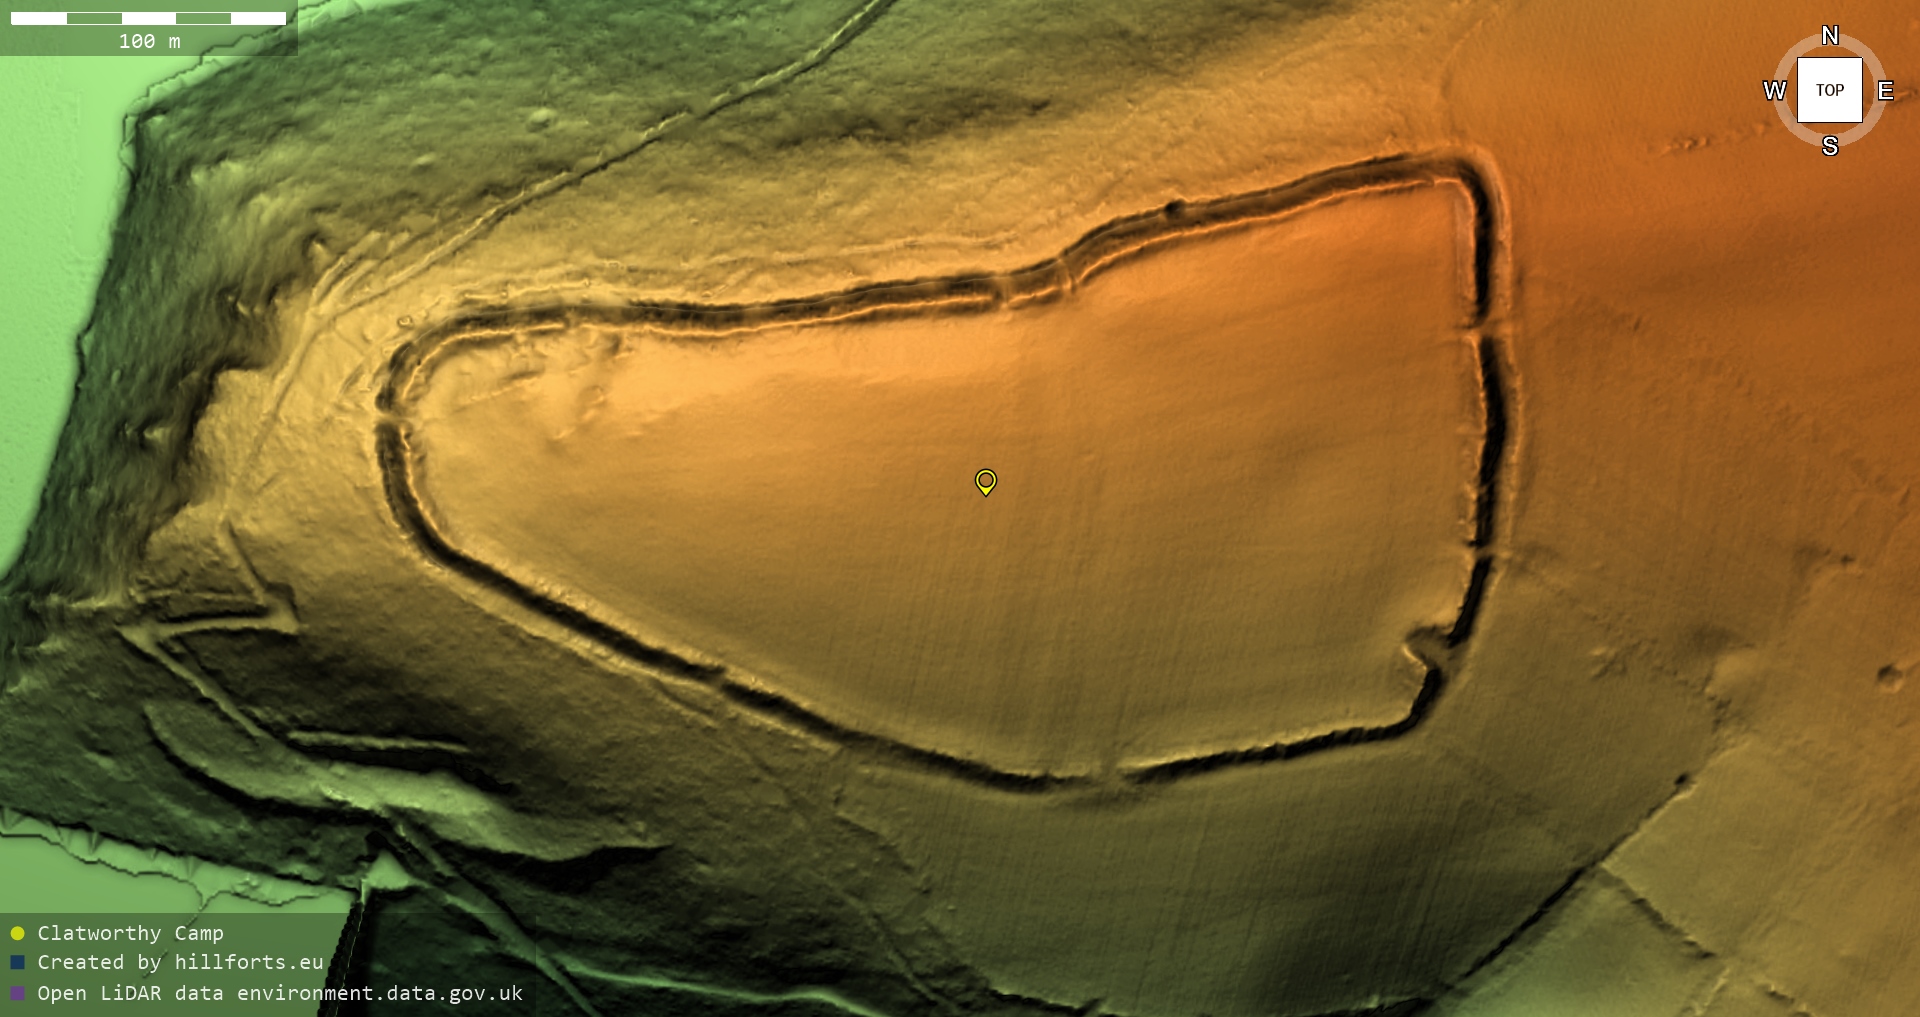Click the scale bar graphic
Image resolution: width=1920 pixels, height=1017 pixels.
[x=148, y=18]
